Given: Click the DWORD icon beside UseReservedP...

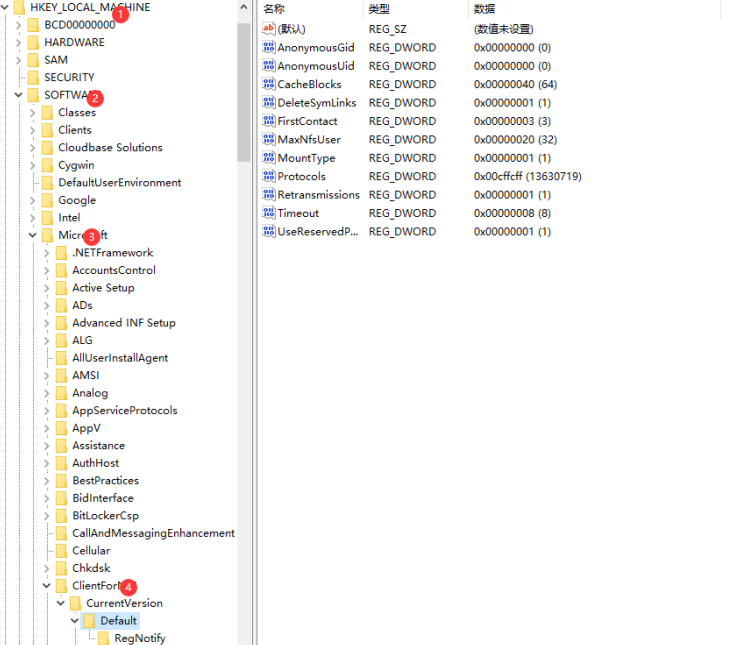Looking at the screenshot, I should (x=269, y=232).
